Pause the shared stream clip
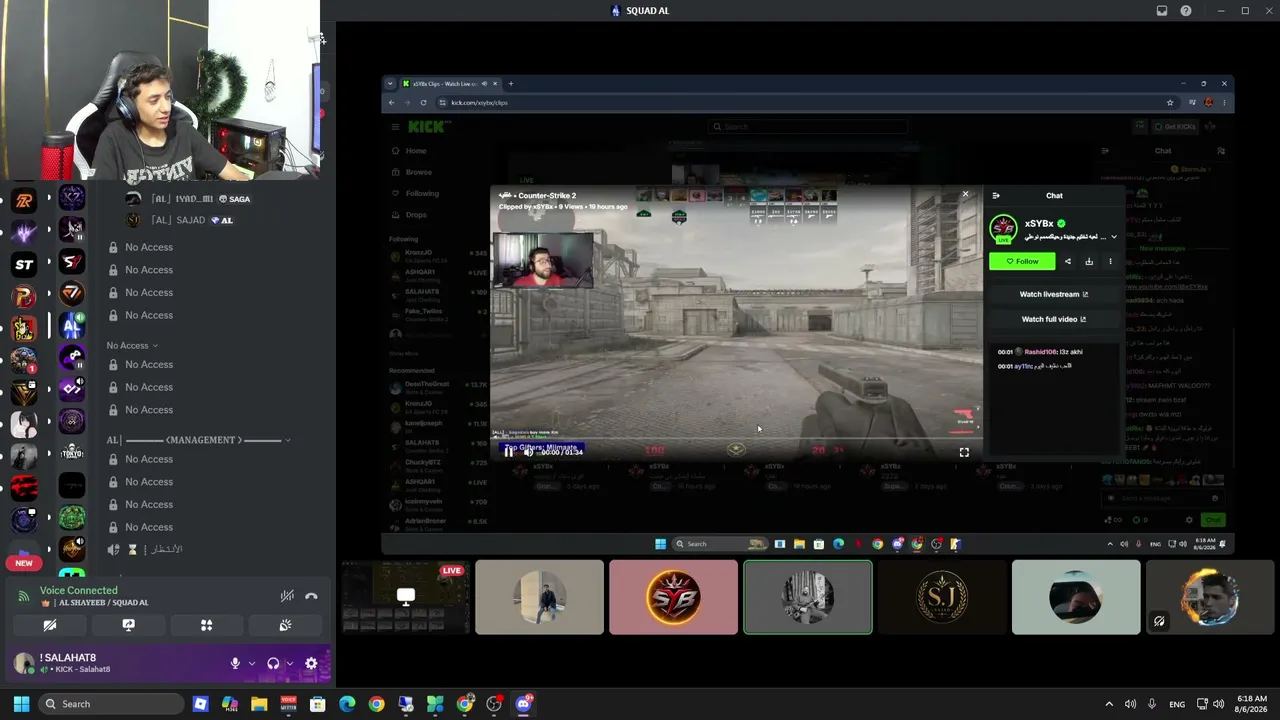Viewport: 1280px width, 720px height. click(509, 452)
